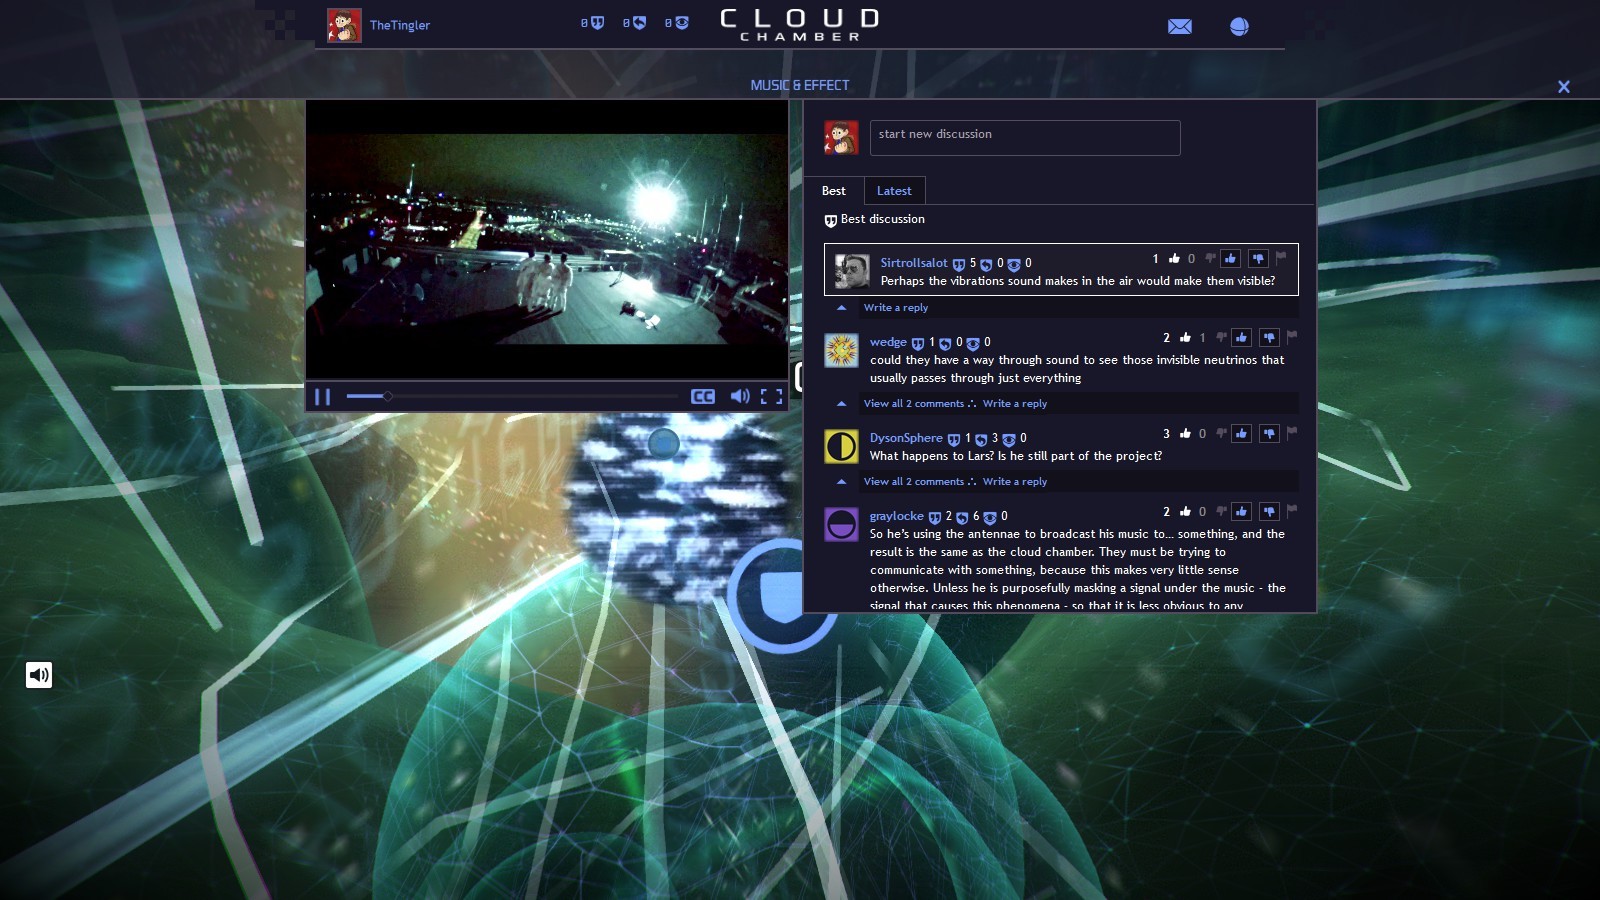
Task: Upvote graylocke's comment
Action: pos(1241,512)
